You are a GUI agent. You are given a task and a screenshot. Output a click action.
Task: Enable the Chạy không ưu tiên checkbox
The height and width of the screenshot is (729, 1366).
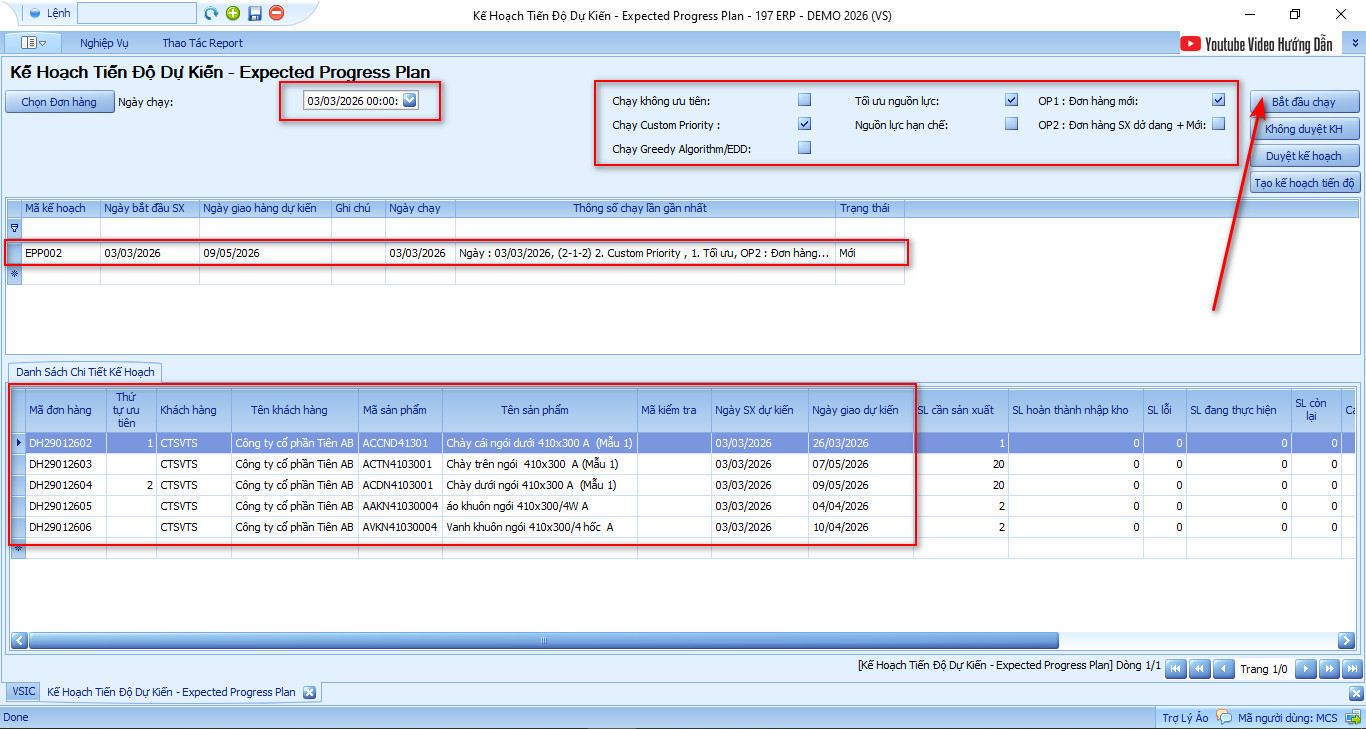(804, 100)
